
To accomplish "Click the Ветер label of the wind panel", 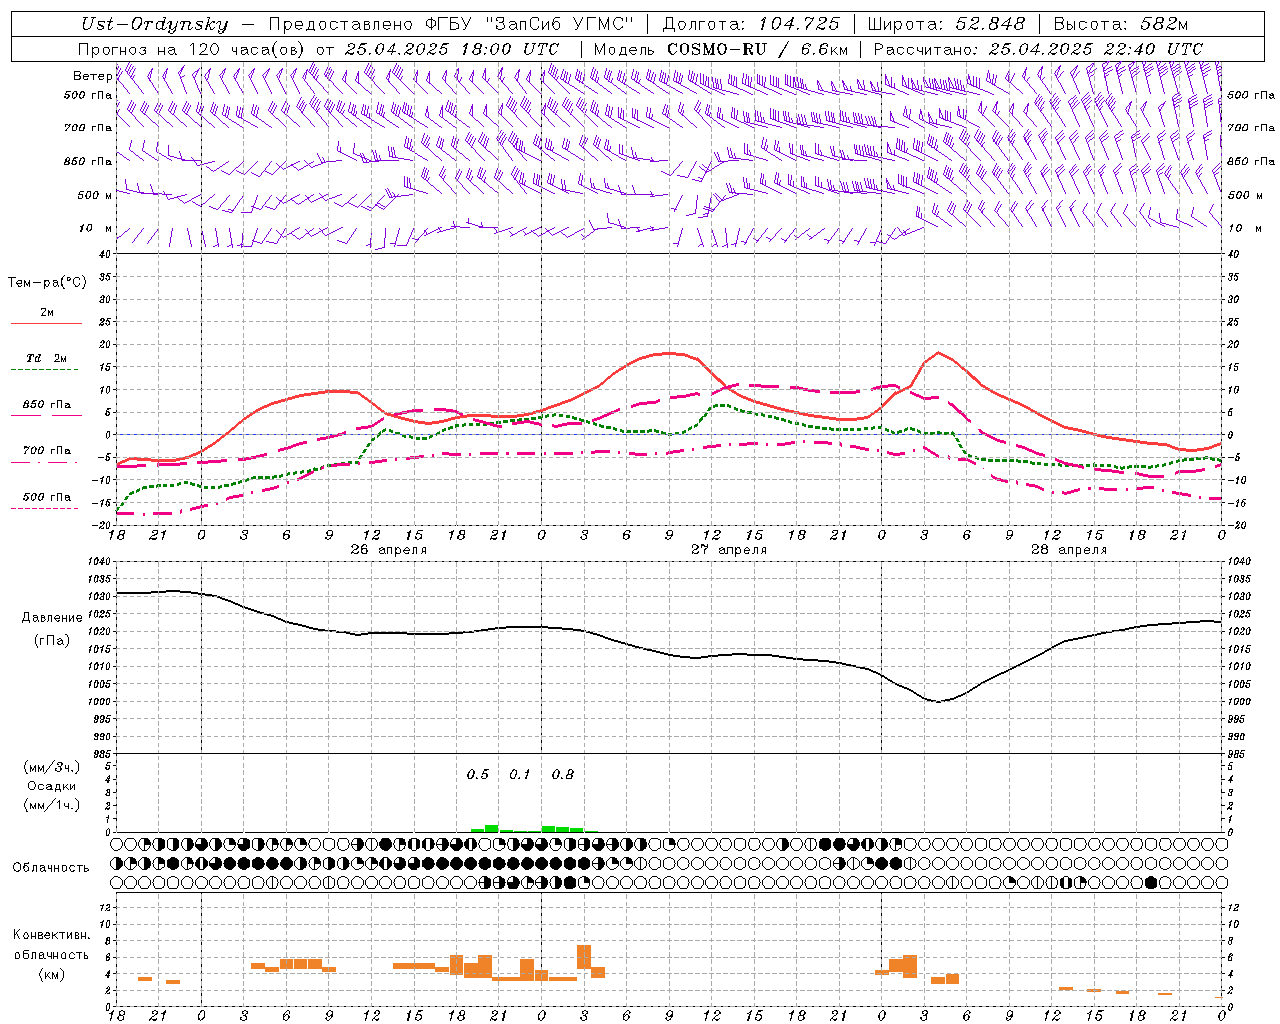I will [x=92, y=76].
